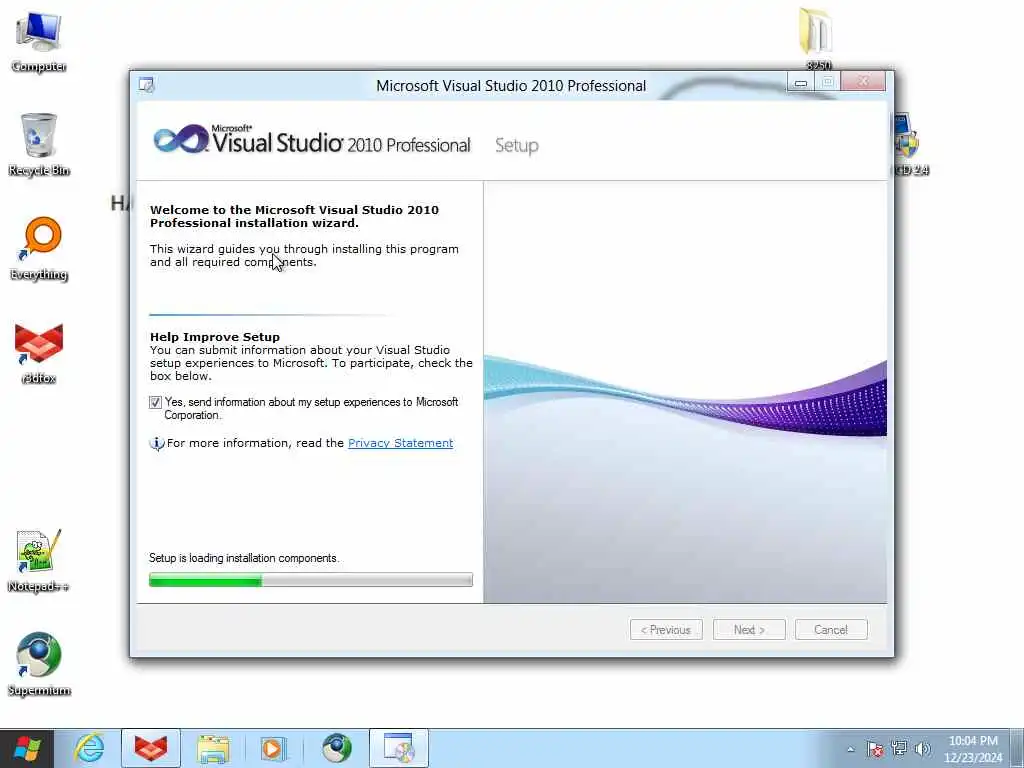Select the Notepad++ desktop shortcut
This screenshot has width=1024, height=768.
(38, 561)
